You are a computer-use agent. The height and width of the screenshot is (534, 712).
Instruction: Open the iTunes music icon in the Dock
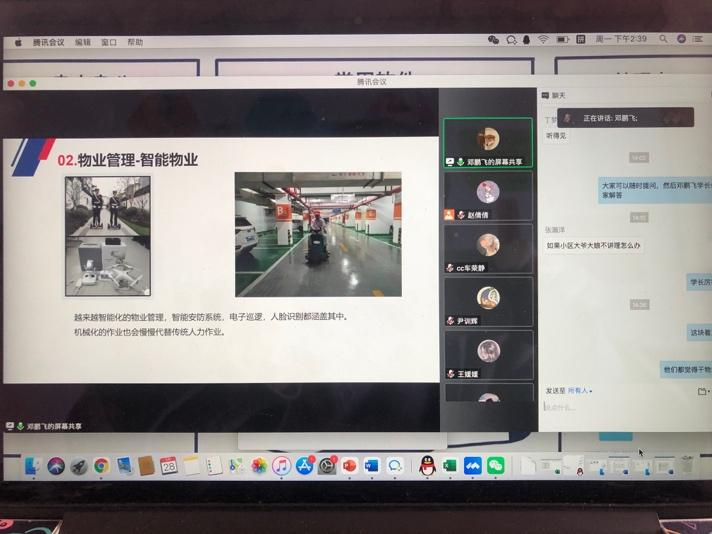coord(282,465)
